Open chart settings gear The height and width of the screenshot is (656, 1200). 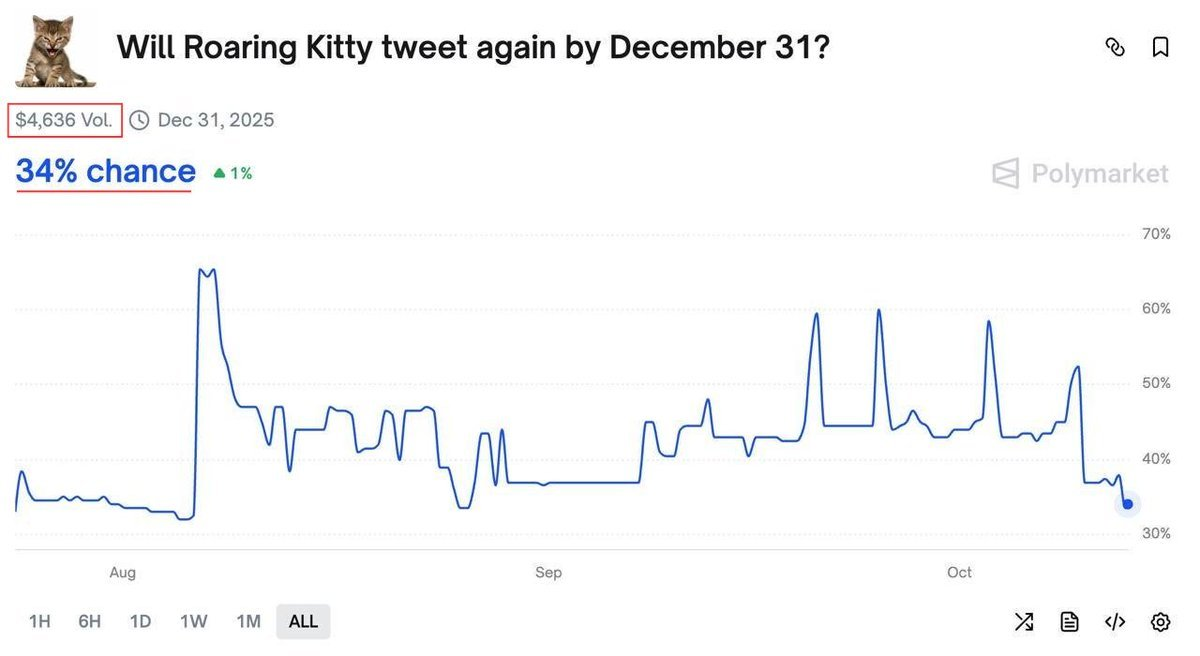click(x=1160, y=622)
